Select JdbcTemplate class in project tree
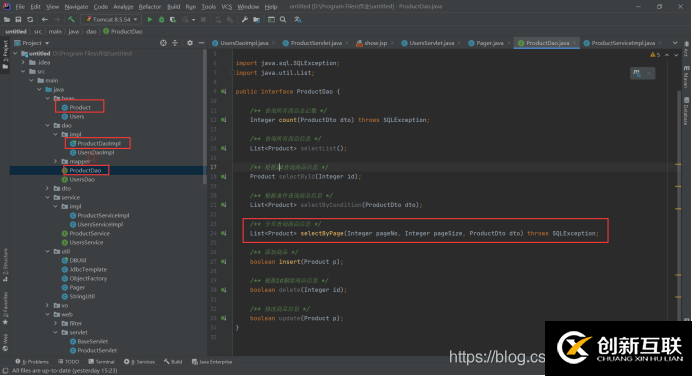Screen dimensions: 692x376 [x=88, y=270]
